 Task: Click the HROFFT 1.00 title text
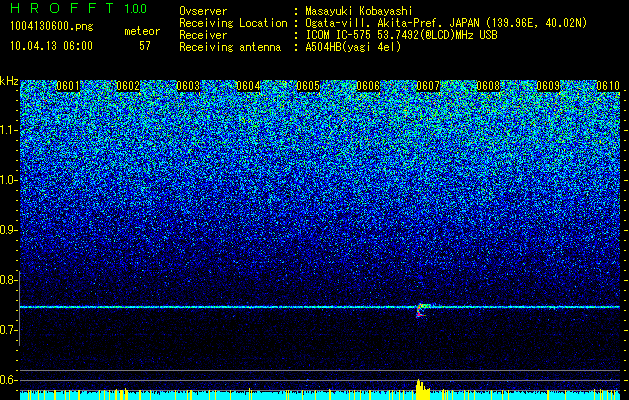(x=78, y=8)
